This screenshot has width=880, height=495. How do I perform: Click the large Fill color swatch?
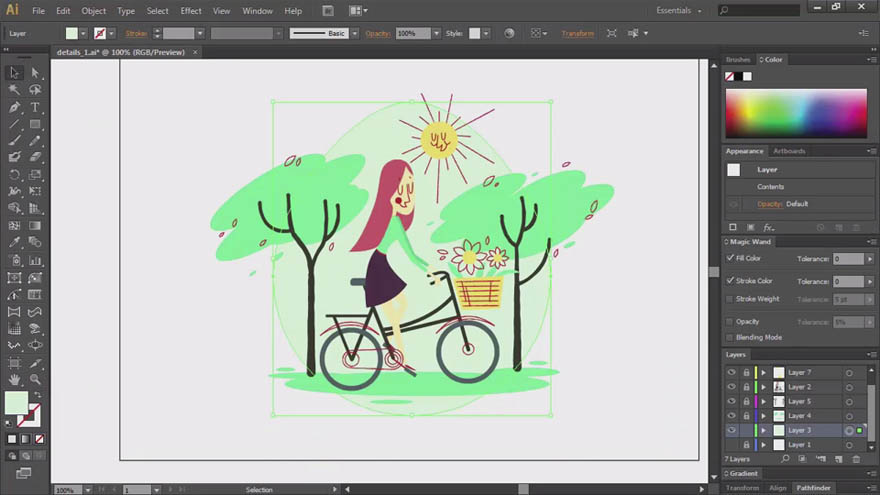[16, 403]
